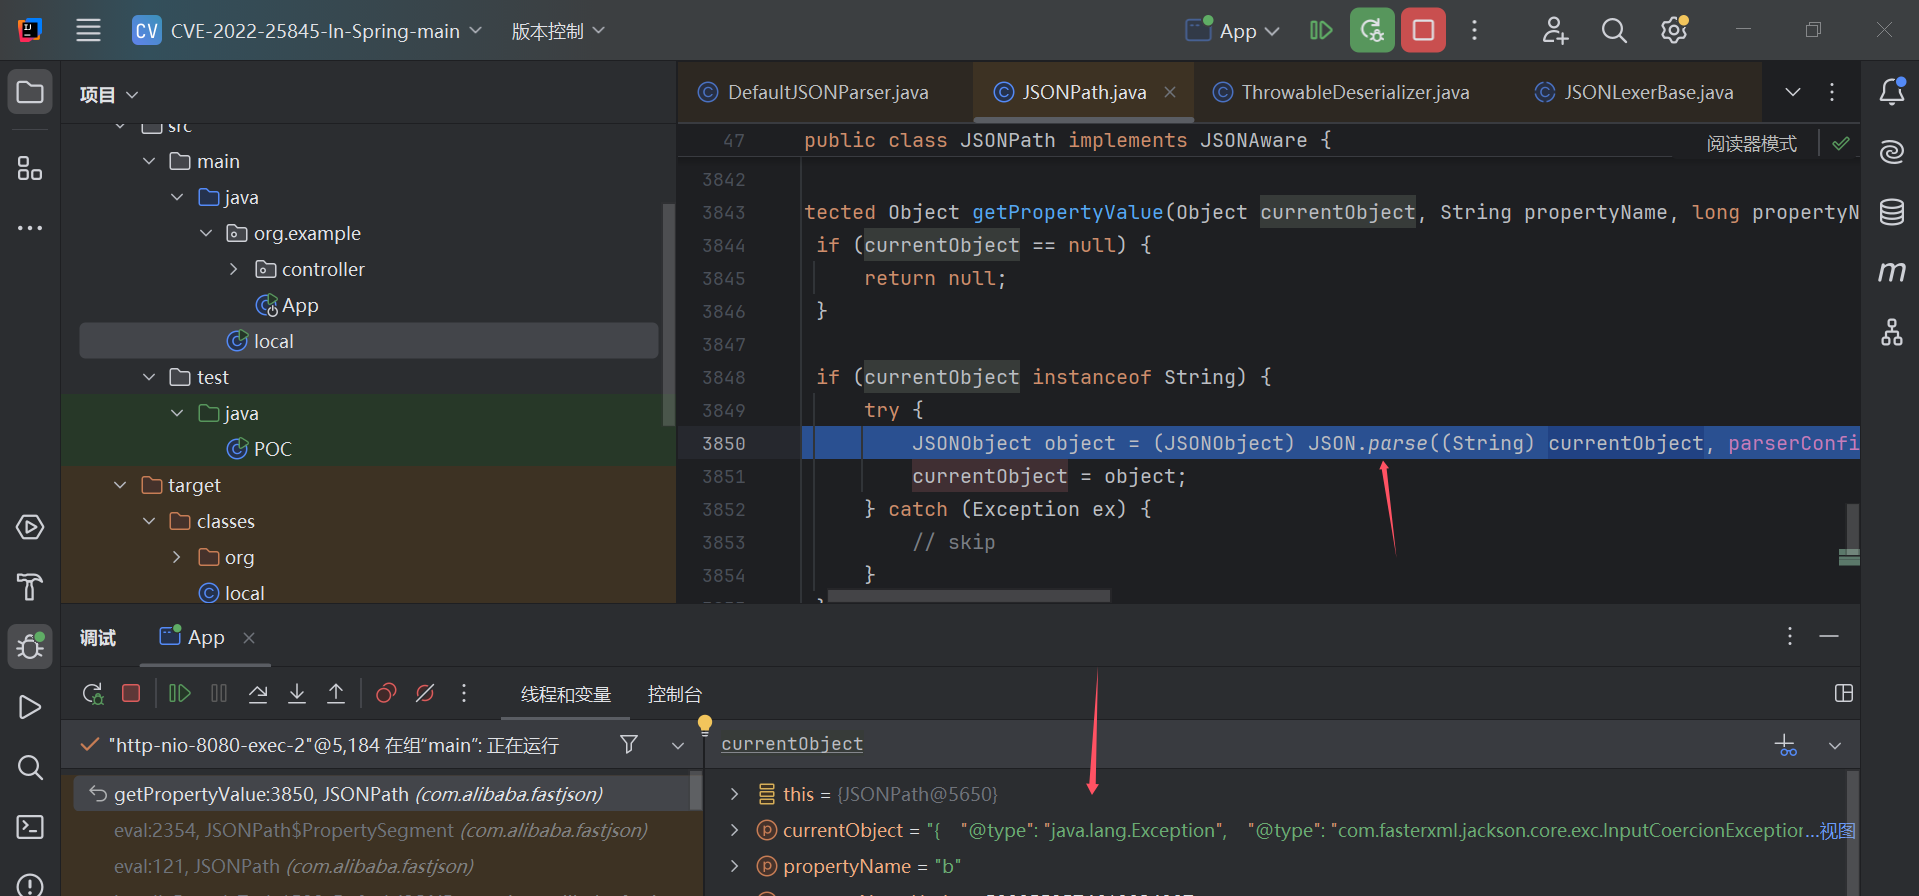
Task: Open evaluate expression history dropdown
Action: click(1835, 745)
